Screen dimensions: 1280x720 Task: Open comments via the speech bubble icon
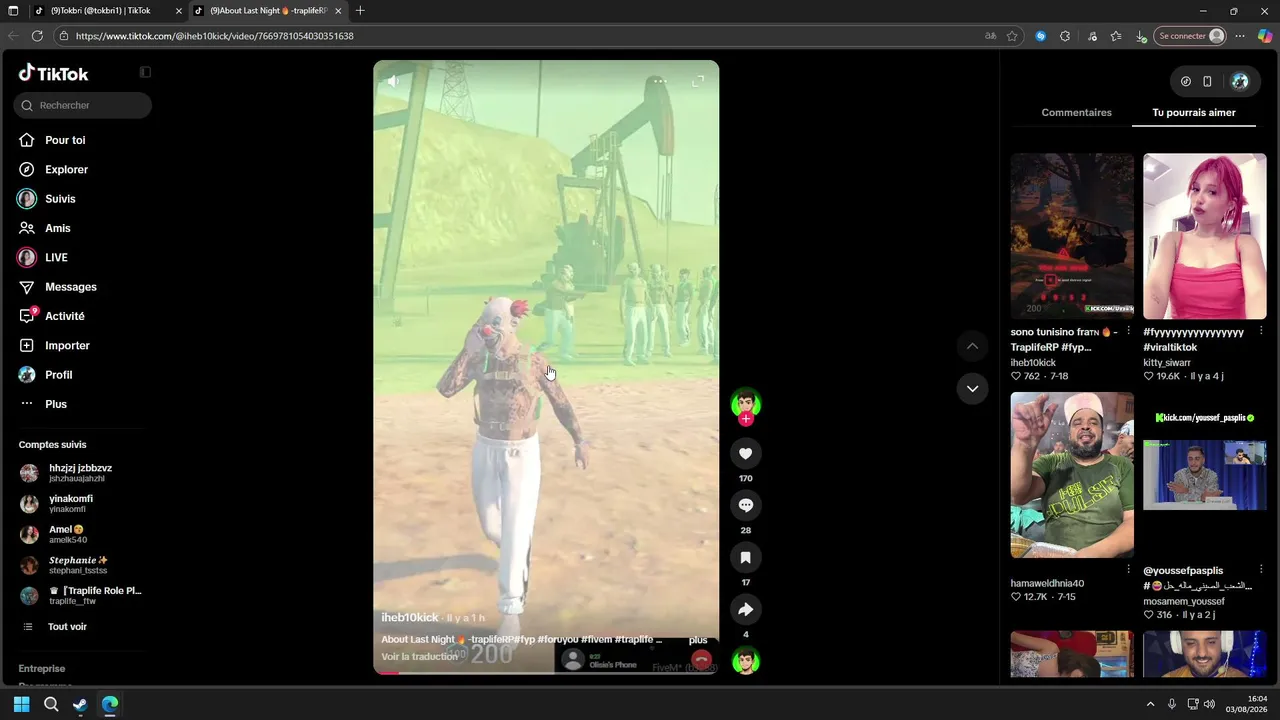pos(745,506)
